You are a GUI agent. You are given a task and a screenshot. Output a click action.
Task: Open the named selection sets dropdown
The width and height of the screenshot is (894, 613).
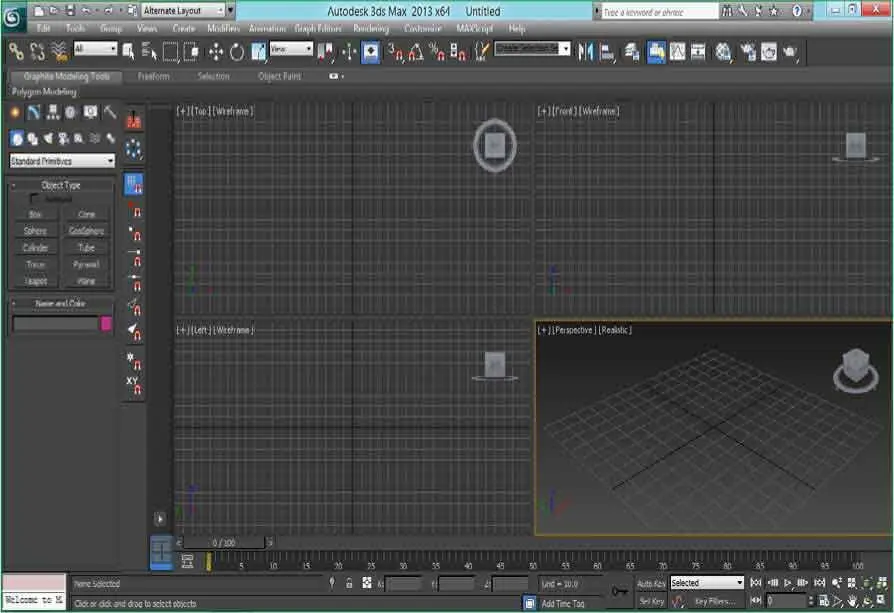click(532, 49)
